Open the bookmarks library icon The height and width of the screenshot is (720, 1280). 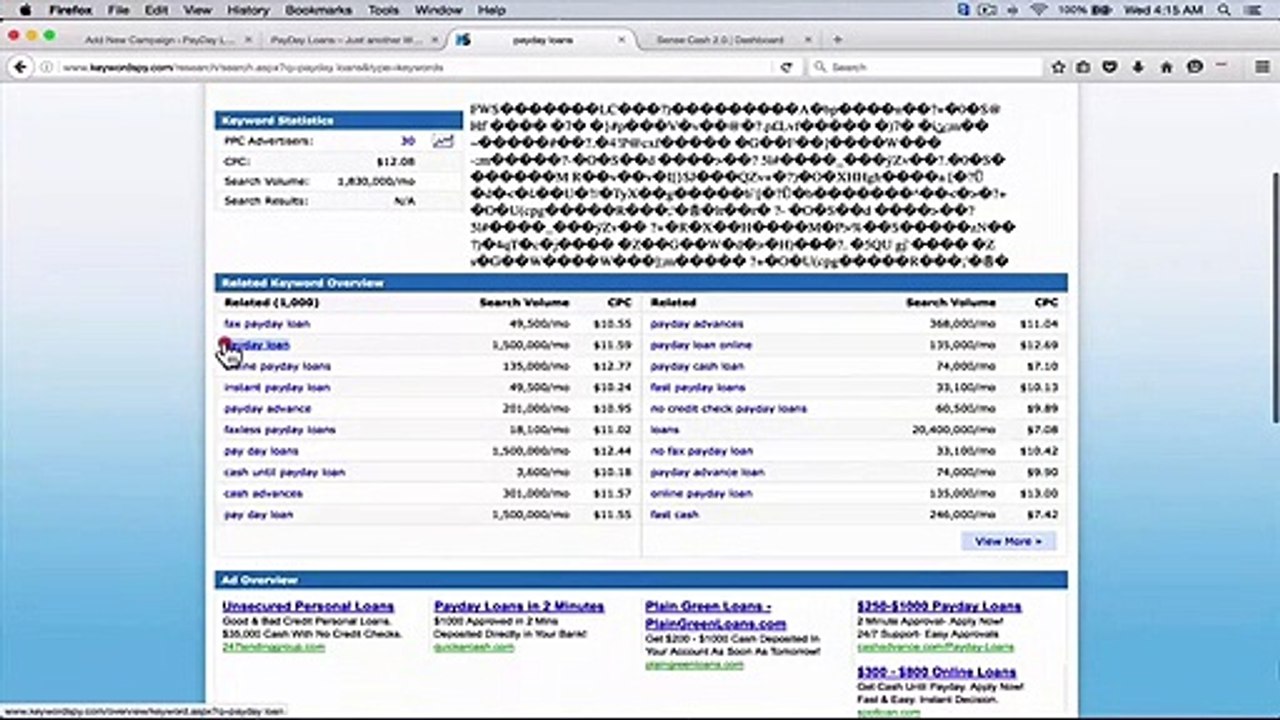(1084, 67)
